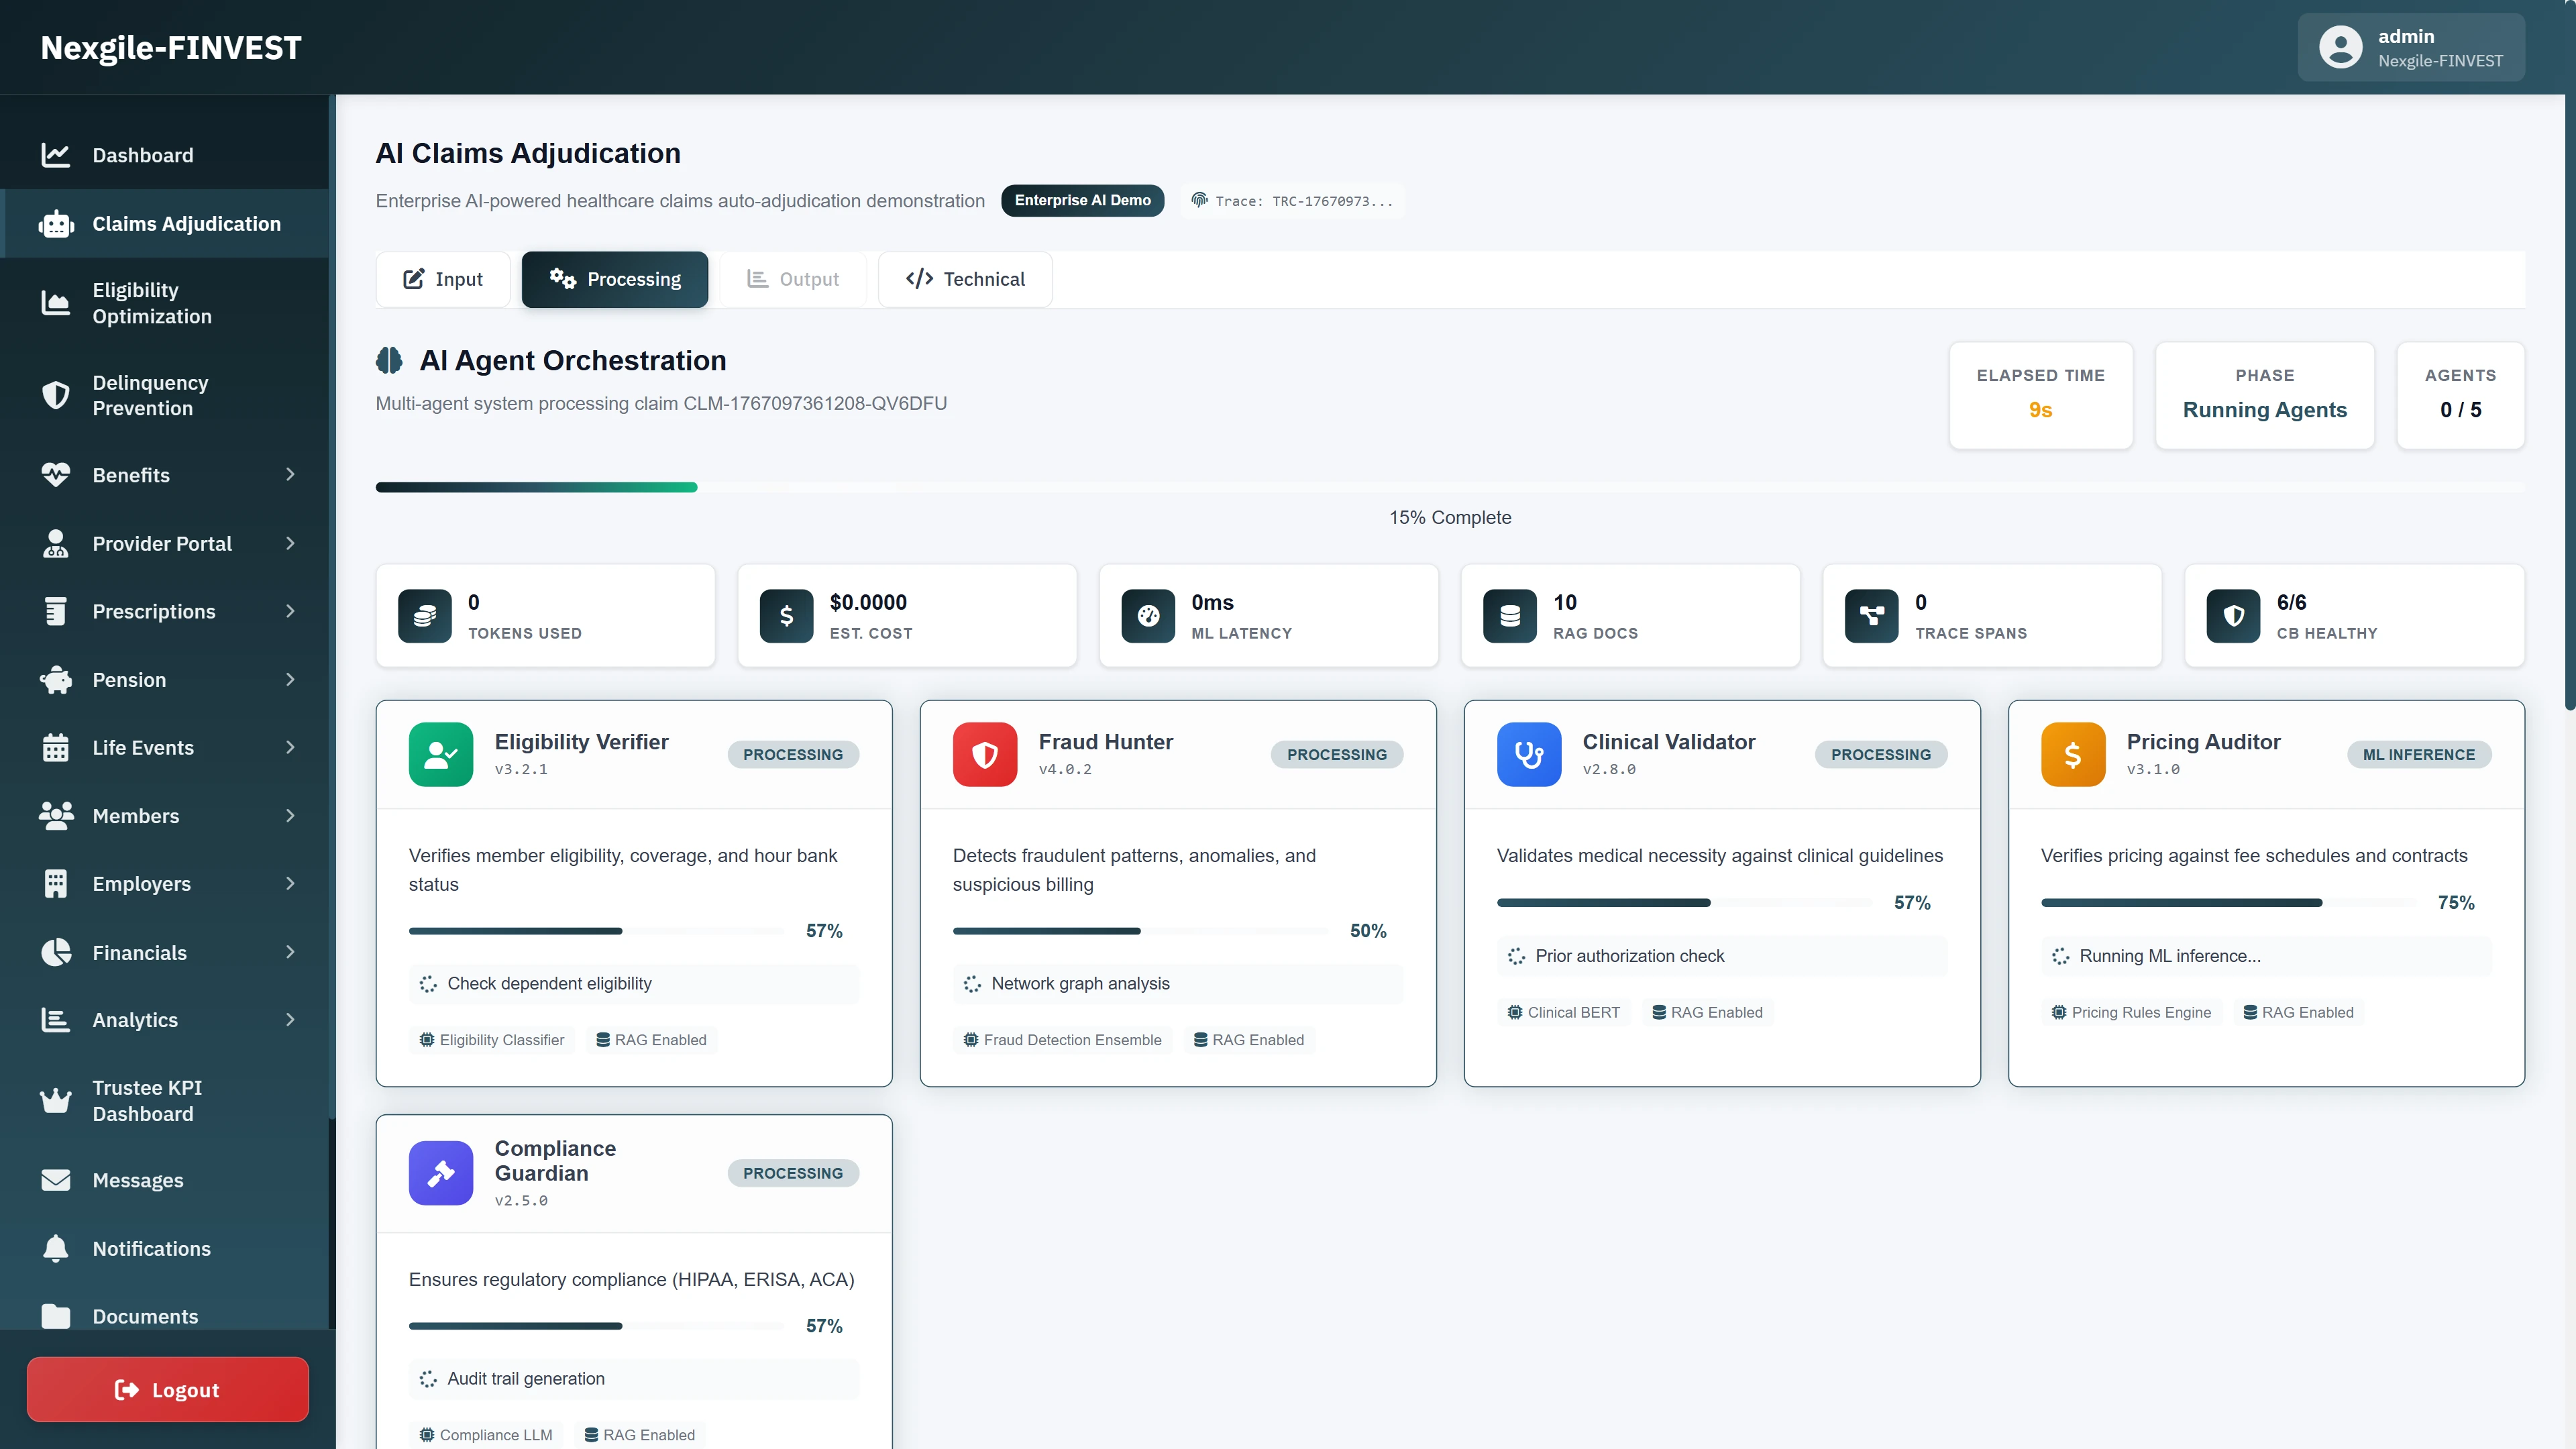Click the Pricing Auditor dollar icon
This screenshot has width=2576, height=1449.
pos(2072,754)
